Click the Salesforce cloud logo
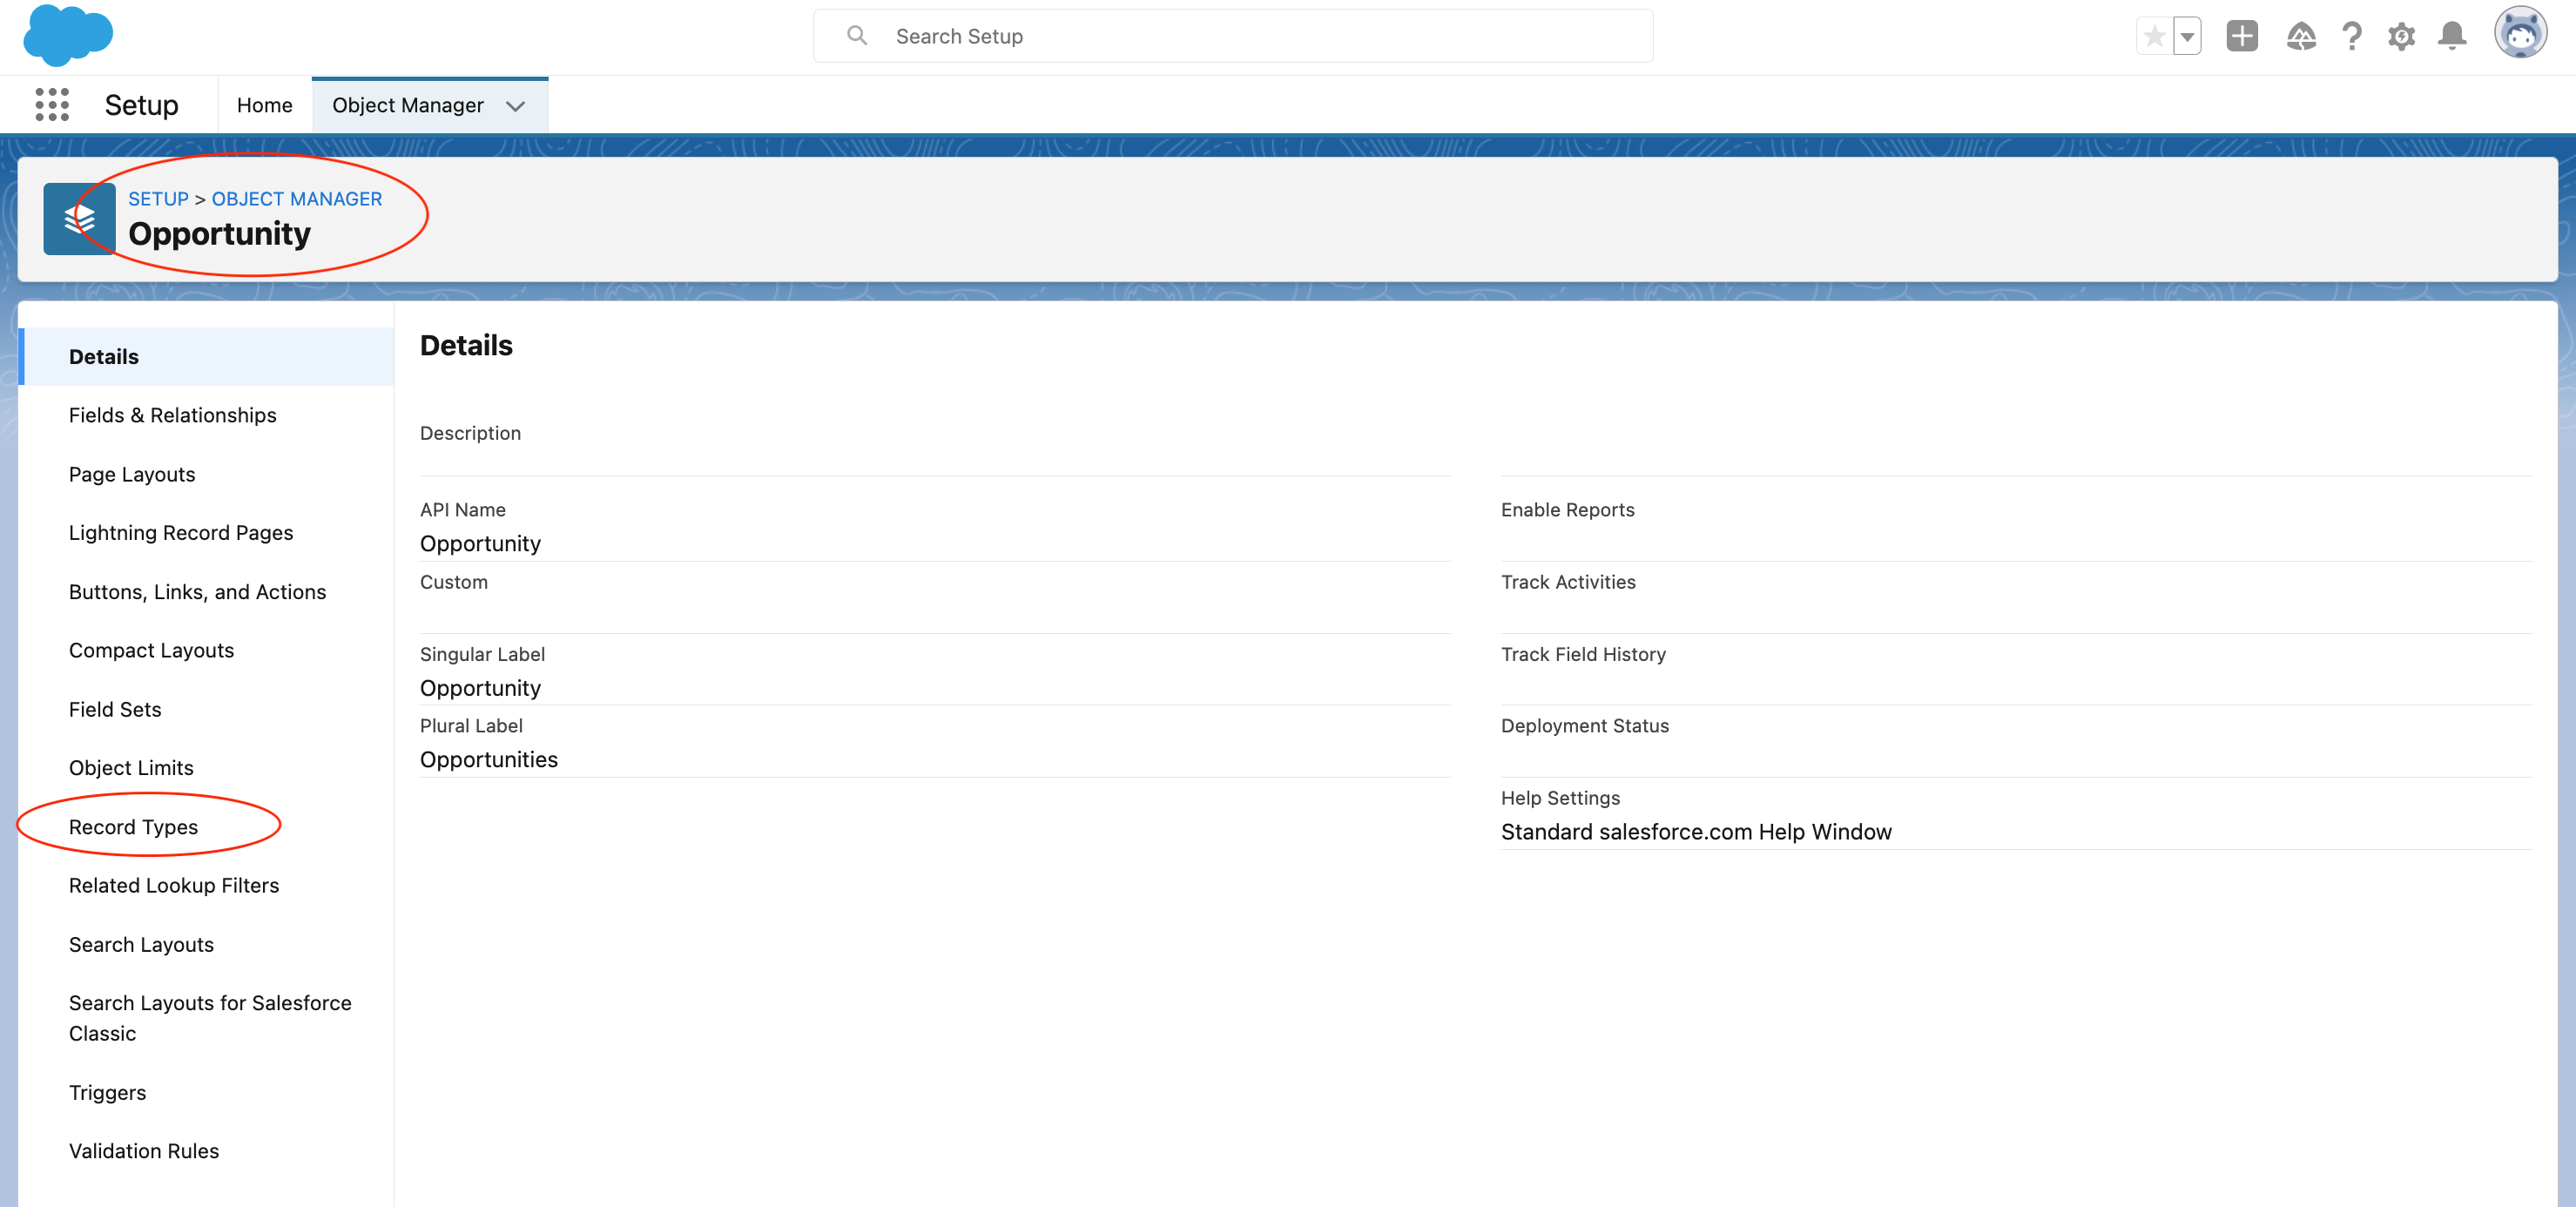 [x=68, y=35]
